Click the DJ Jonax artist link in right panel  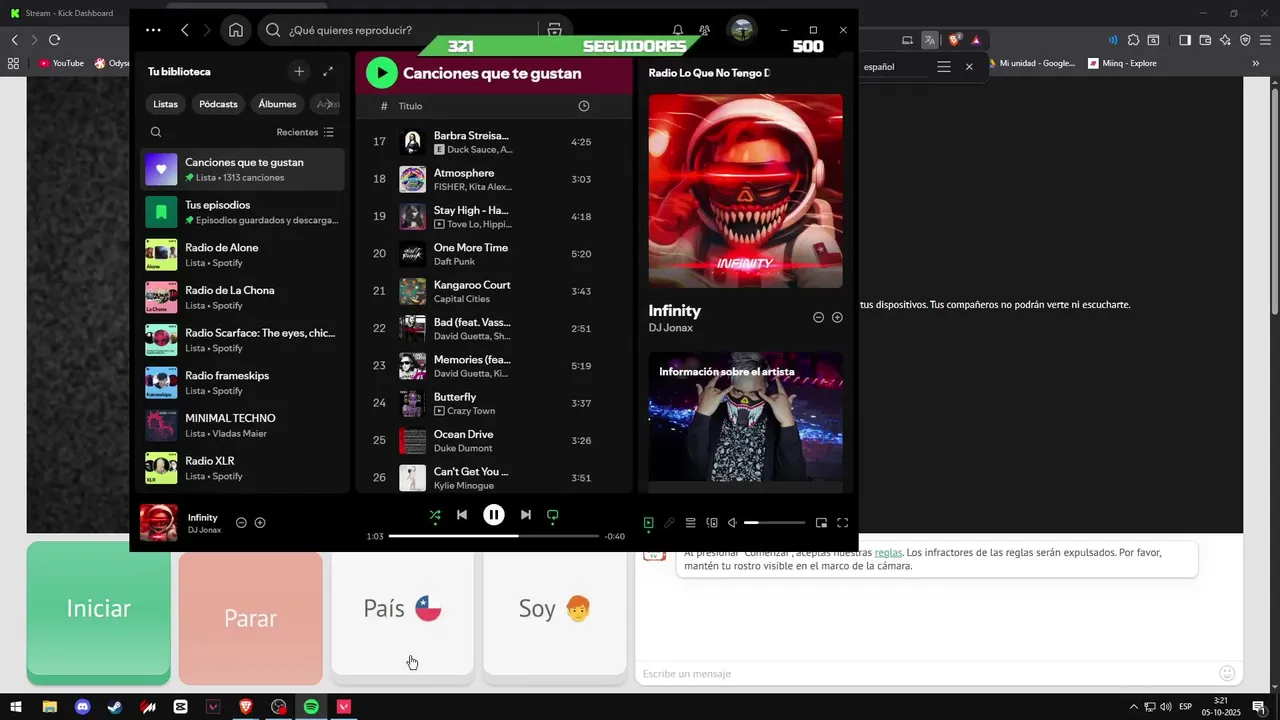pos(670,328)
